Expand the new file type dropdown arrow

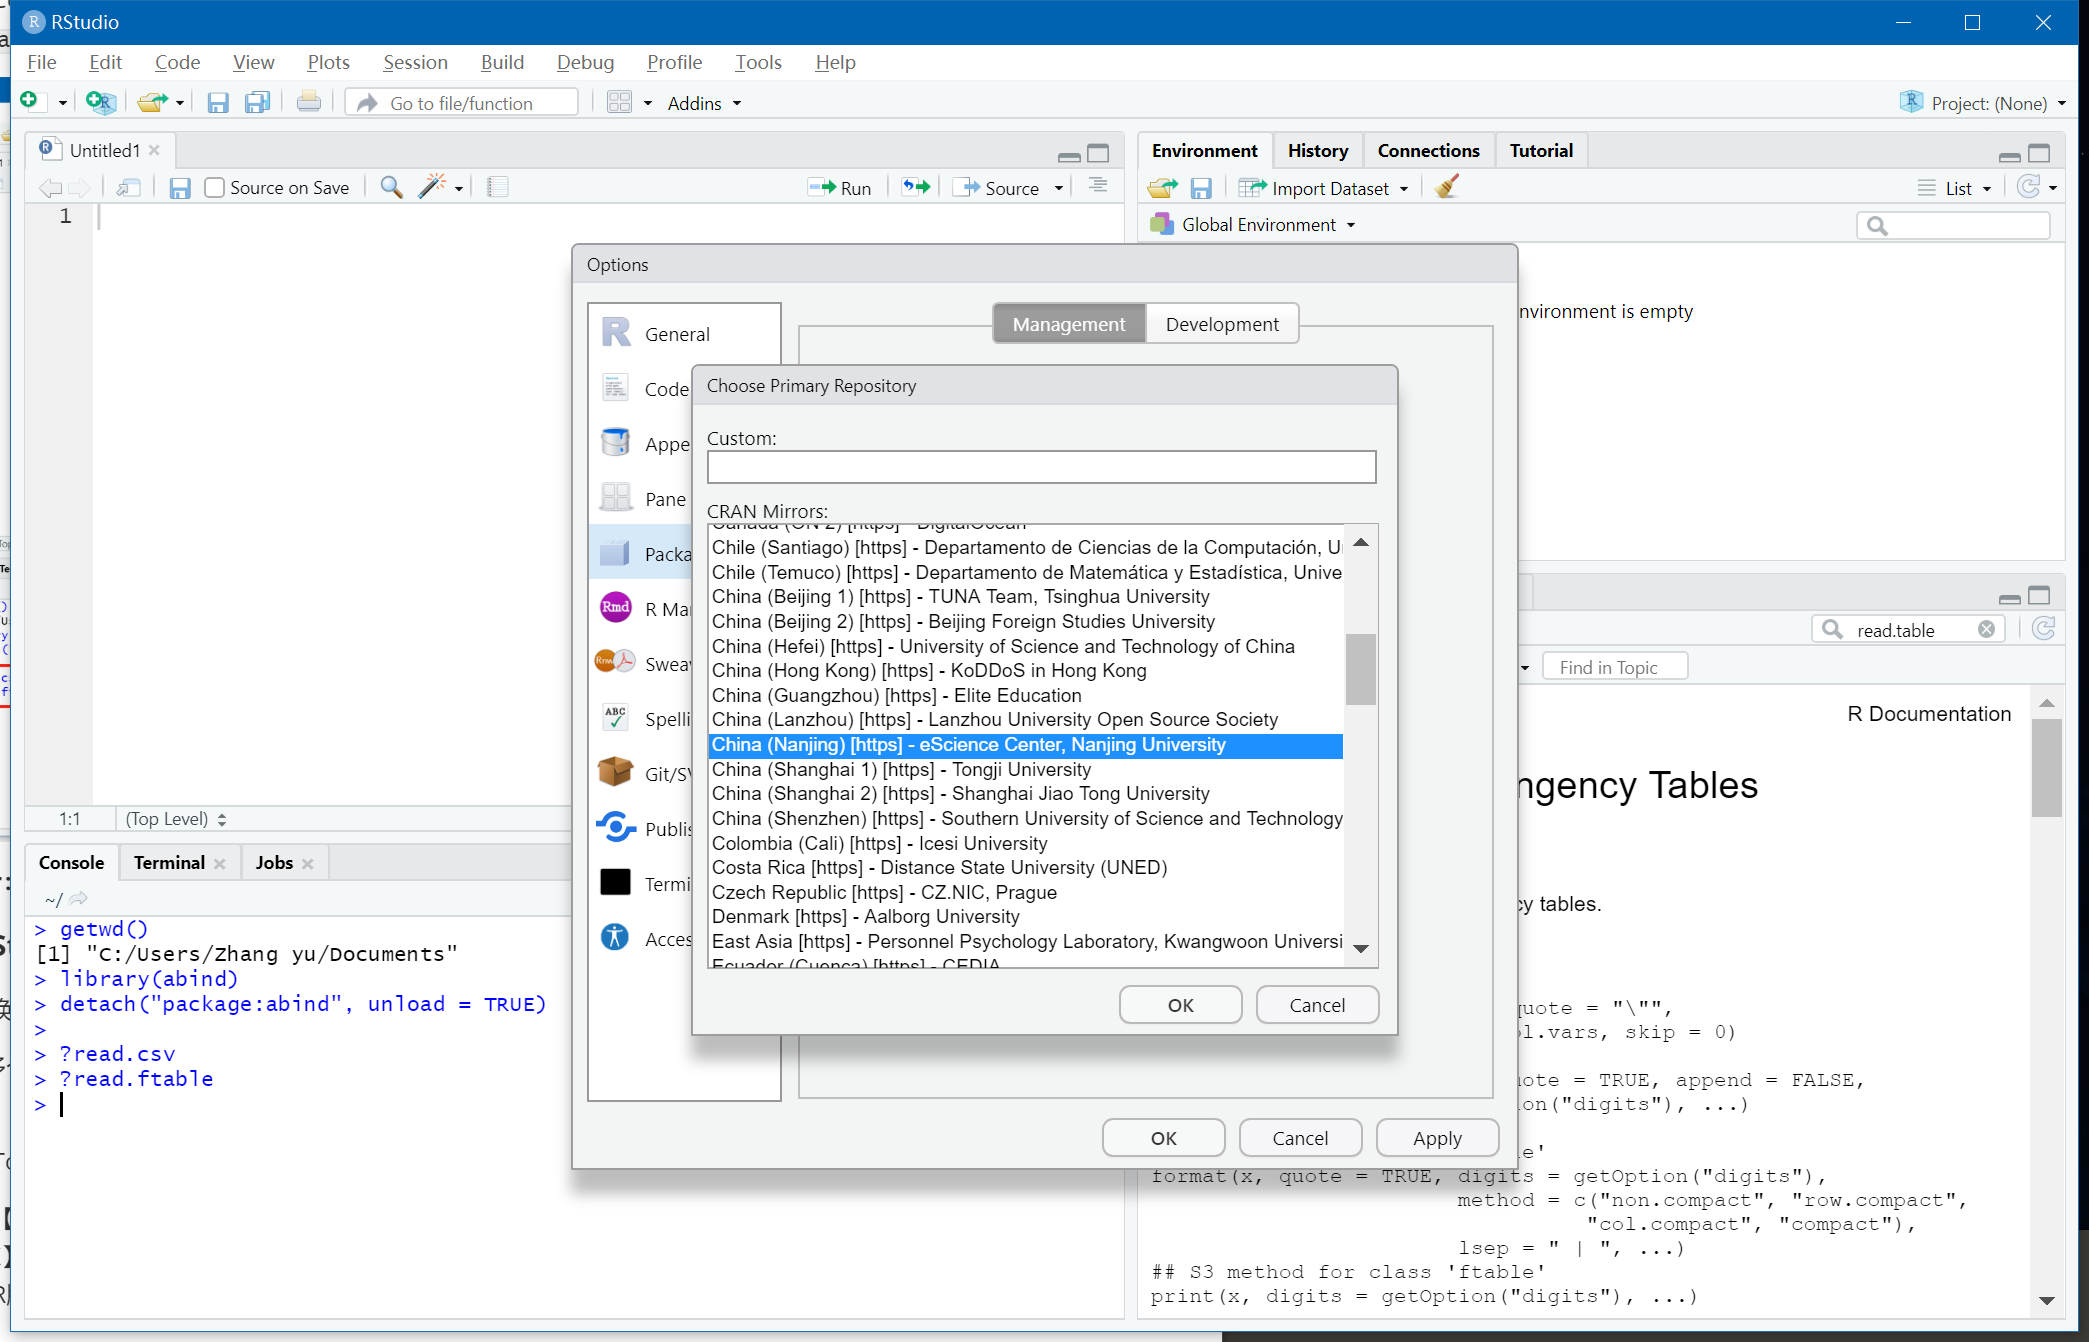[62, 103]
